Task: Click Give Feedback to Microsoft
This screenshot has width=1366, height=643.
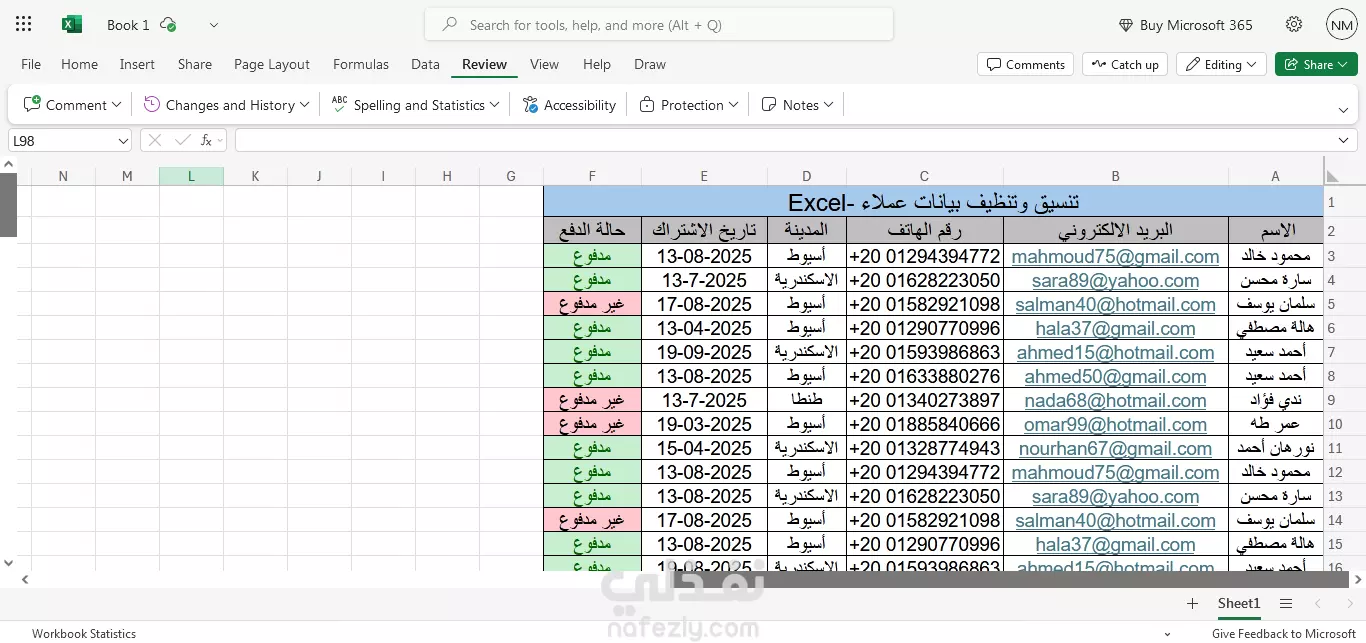Action: click(1284, 633)
